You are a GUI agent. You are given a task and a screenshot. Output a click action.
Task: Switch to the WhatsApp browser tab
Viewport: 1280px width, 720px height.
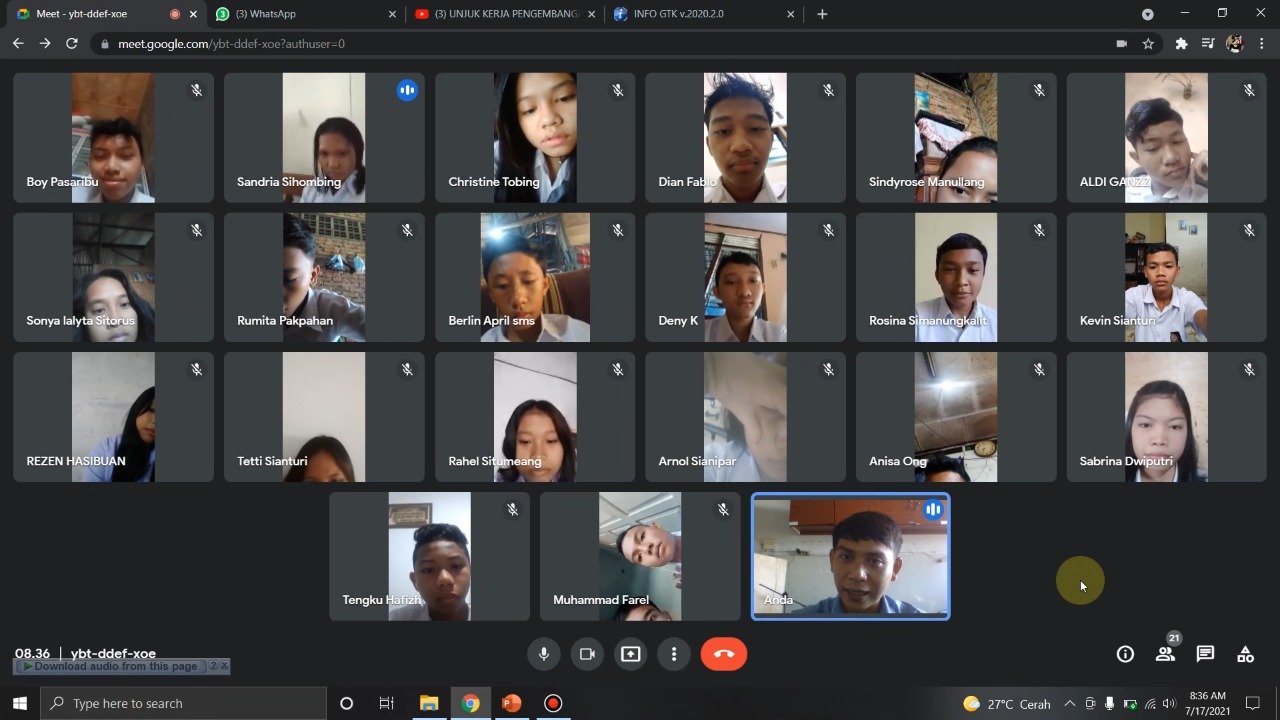pyautogui.click(x=300, y=14)
